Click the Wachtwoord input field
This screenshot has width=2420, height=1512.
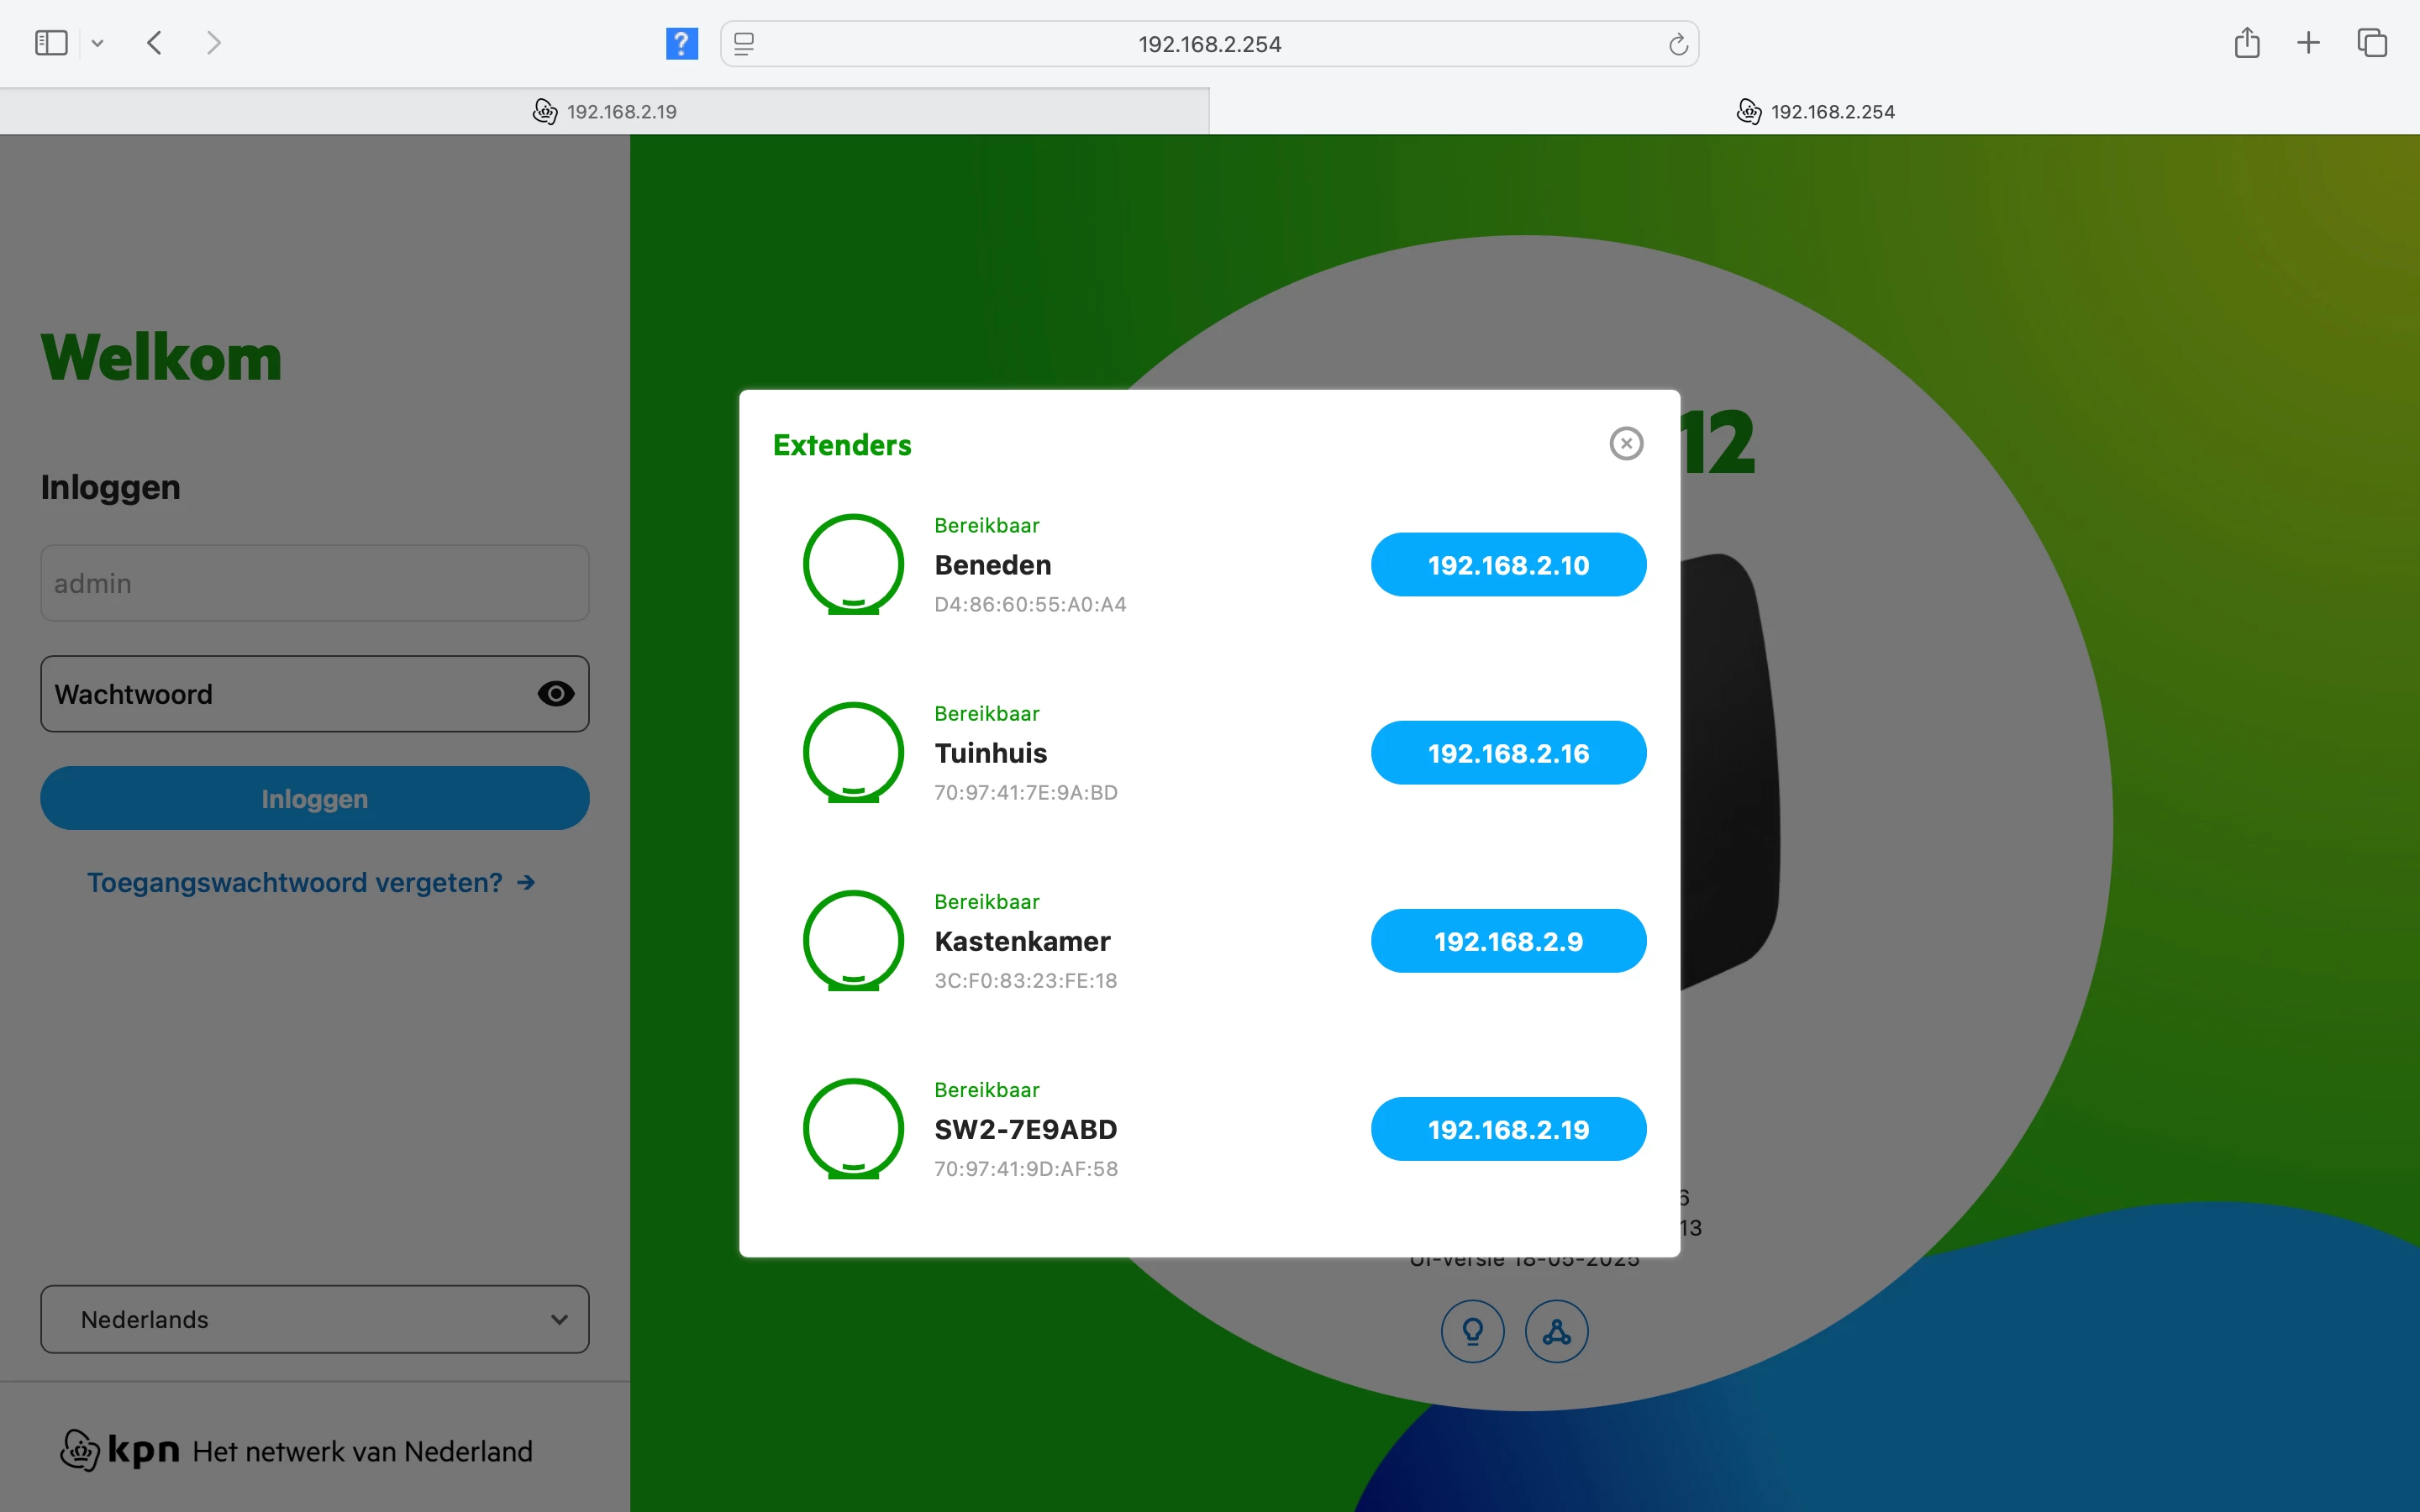click(285, 694)
